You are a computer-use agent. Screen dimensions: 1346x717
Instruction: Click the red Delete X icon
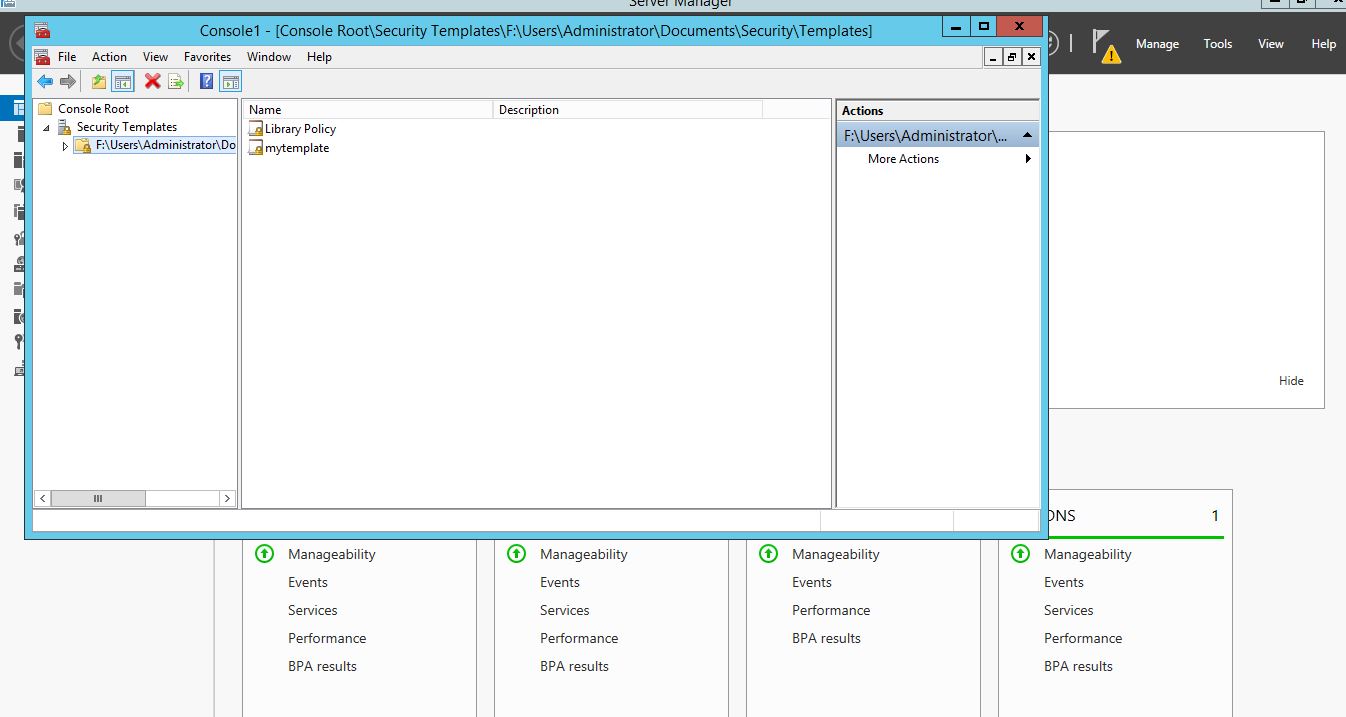[152, 82]
